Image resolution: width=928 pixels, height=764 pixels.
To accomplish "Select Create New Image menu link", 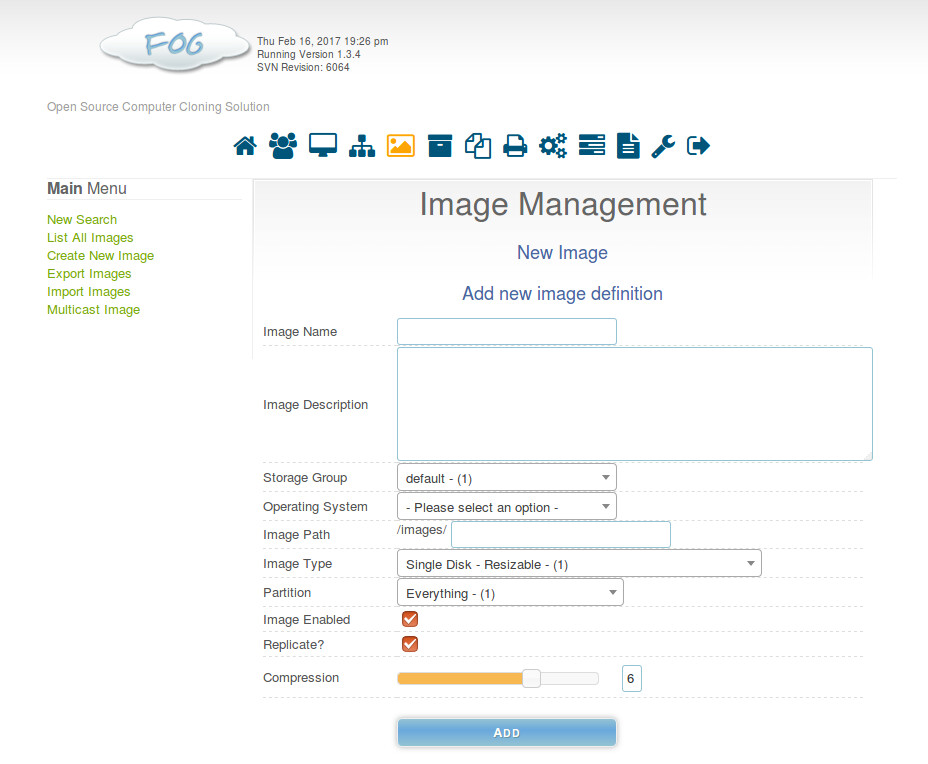I will tap(101, 256).
